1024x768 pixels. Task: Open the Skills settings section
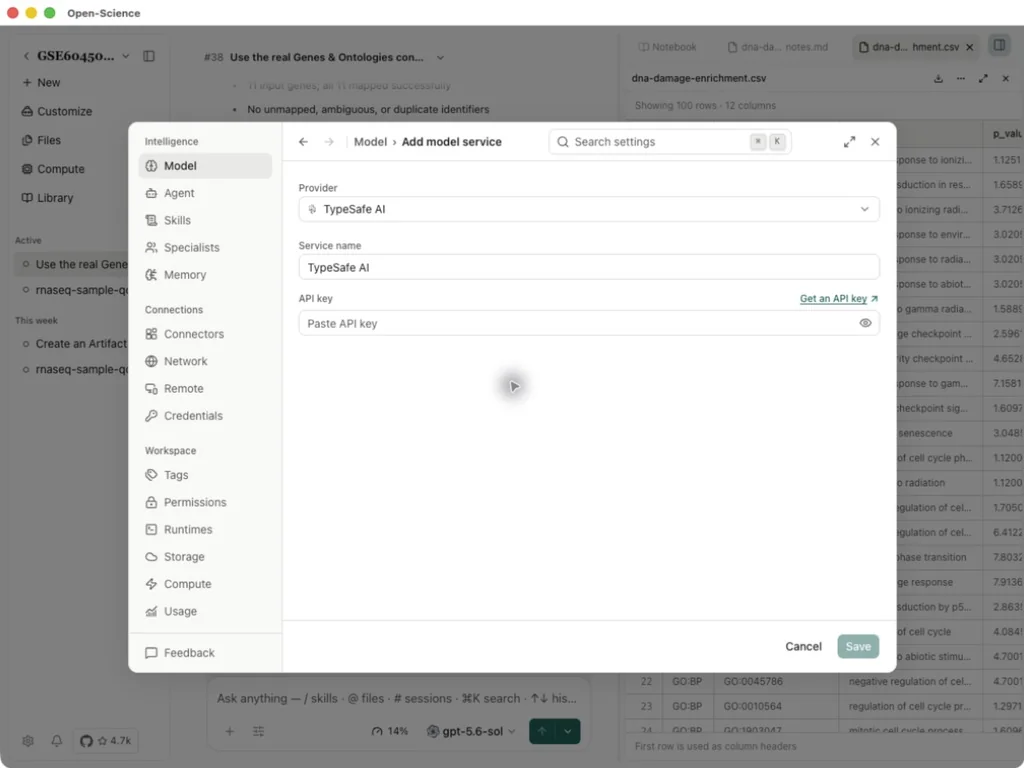coord(205,221)
